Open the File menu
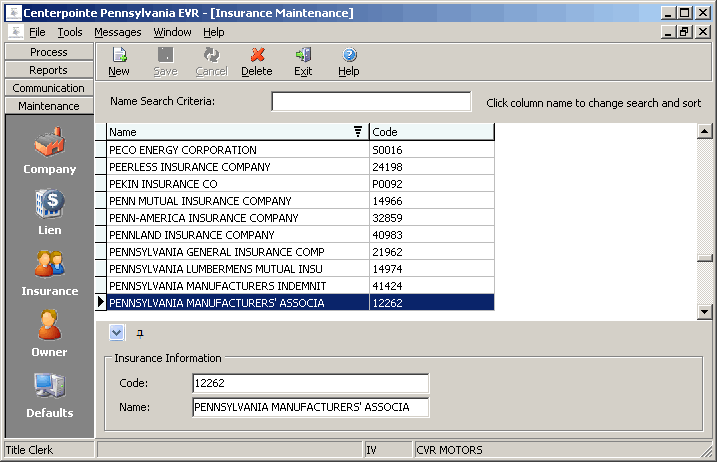Image resolution: width=717 pixels, height=462 pixels. coord(37,32)
